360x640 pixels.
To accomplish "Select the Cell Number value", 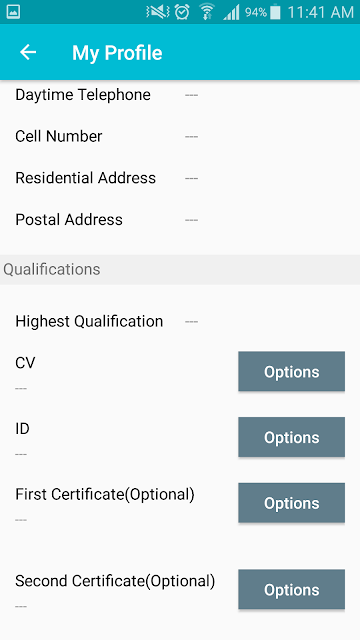I will (191, 136).
